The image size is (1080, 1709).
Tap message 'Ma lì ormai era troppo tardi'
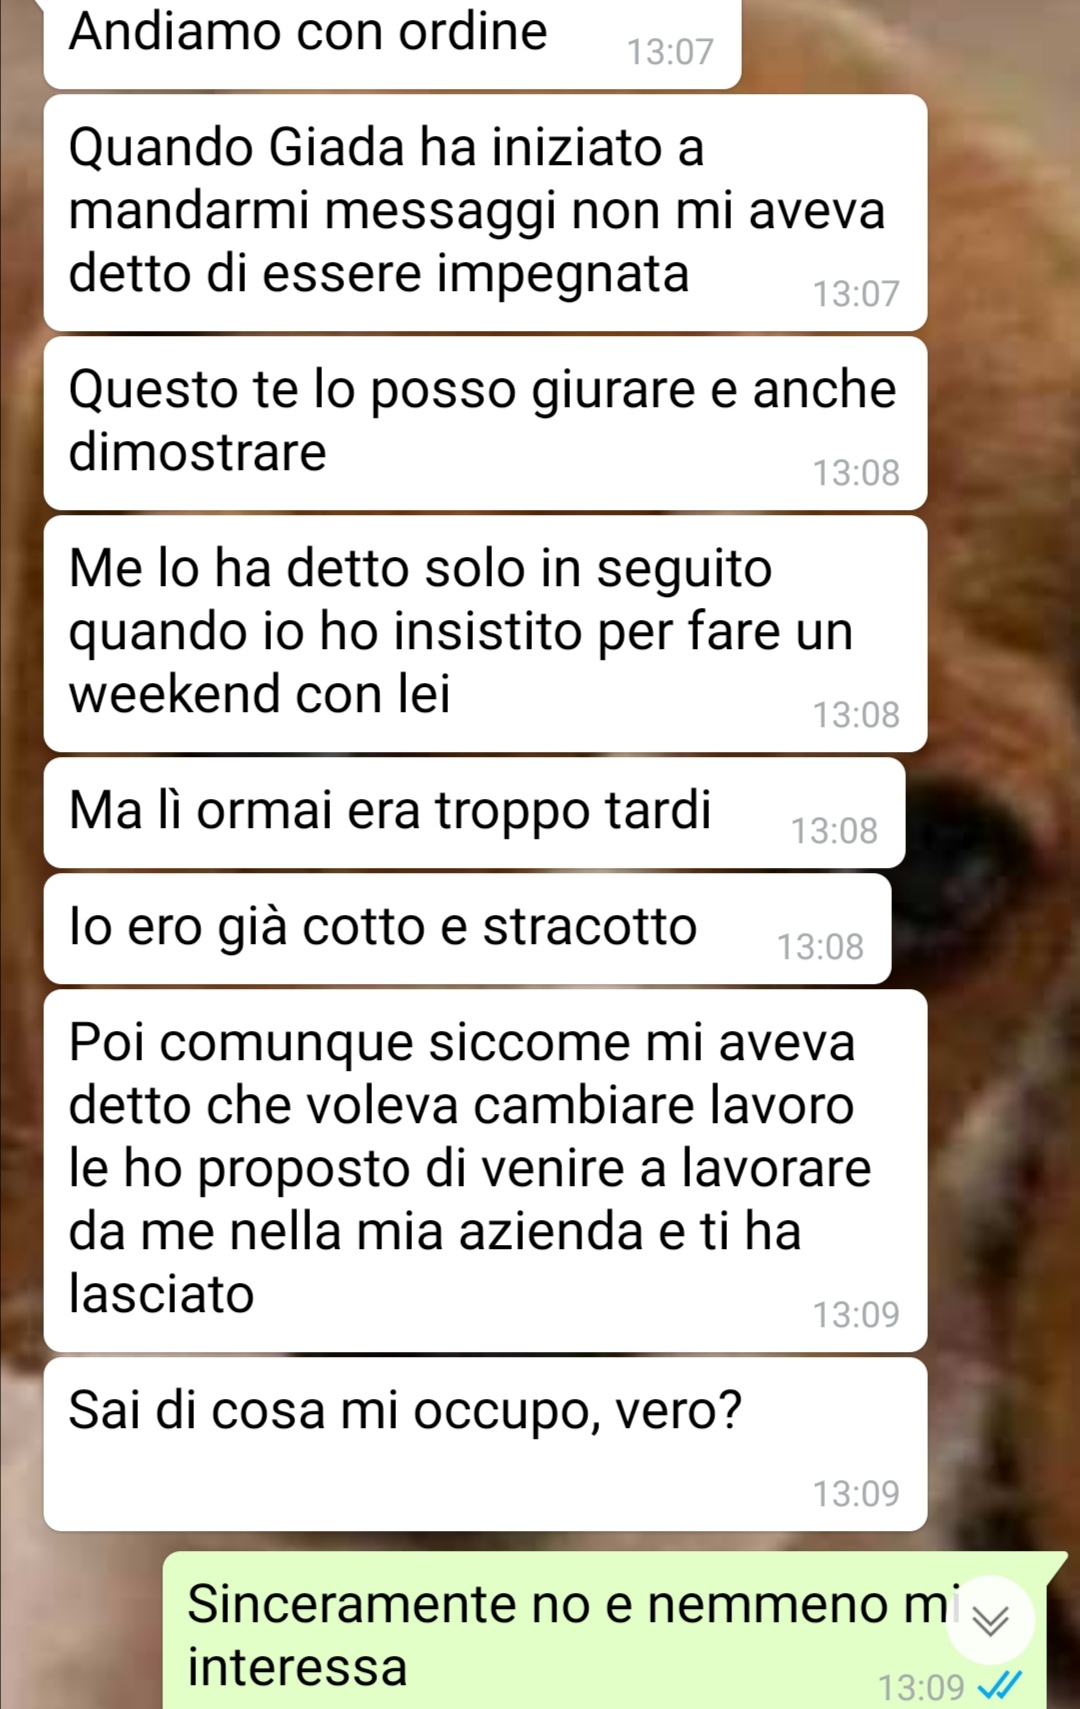coord(474,813)
